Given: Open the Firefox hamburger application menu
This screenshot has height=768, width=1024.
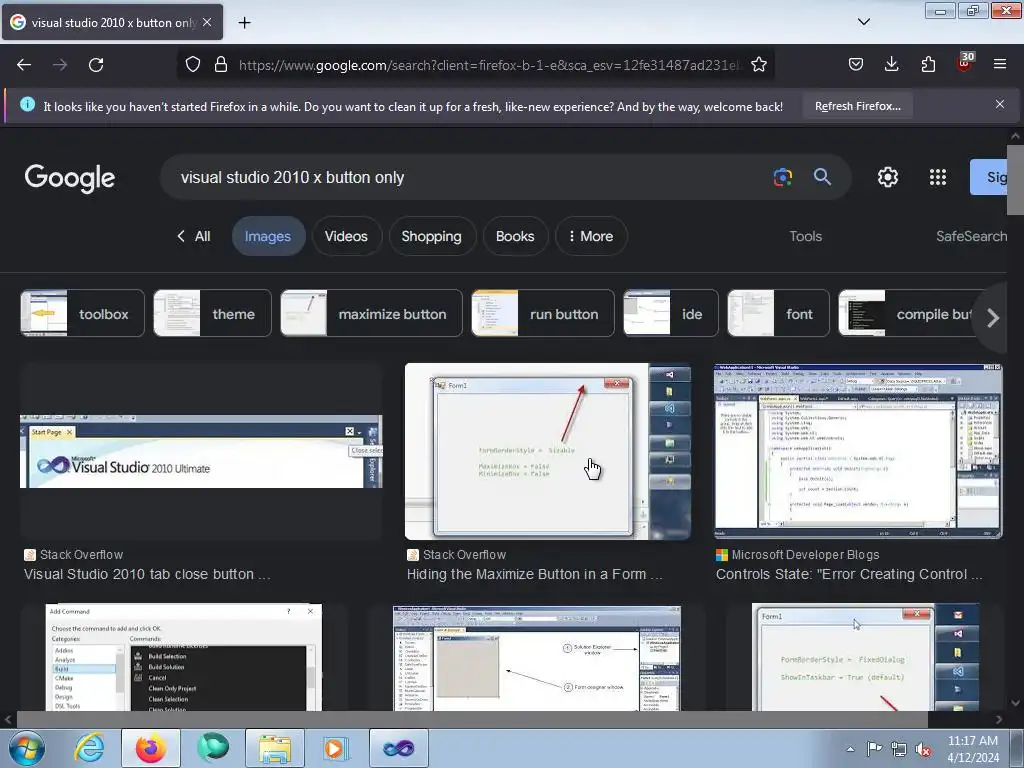Looking at the screenshot, I should (x=1000, y=64).
